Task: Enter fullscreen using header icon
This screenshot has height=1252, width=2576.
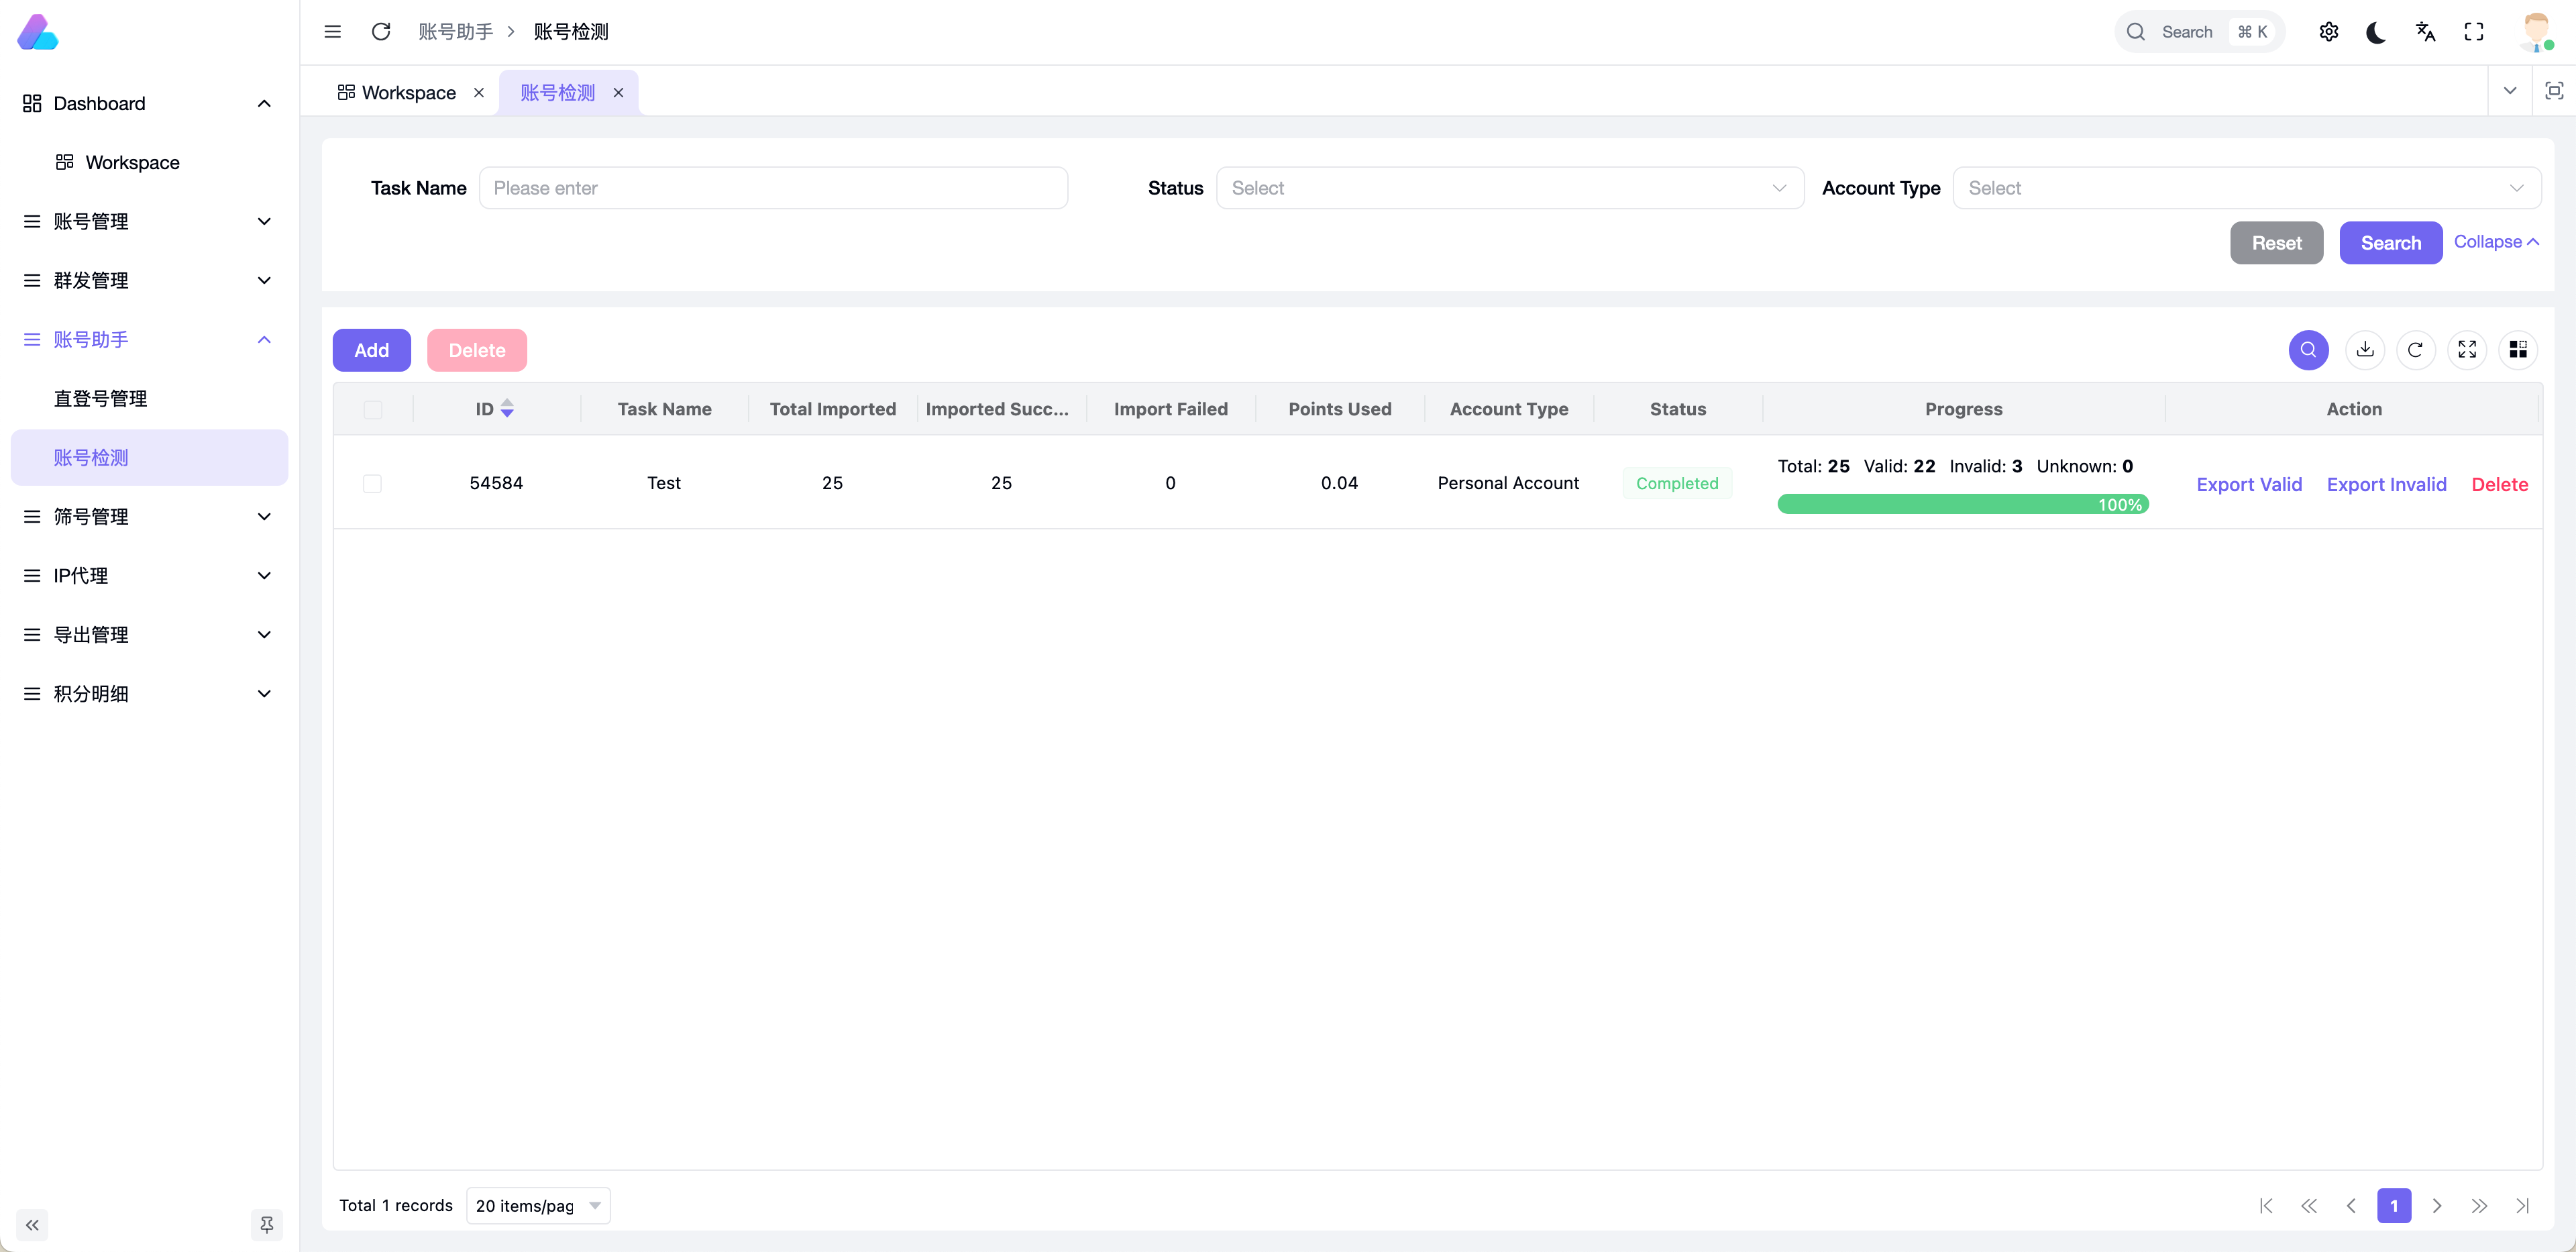Action: [2474, 32]
